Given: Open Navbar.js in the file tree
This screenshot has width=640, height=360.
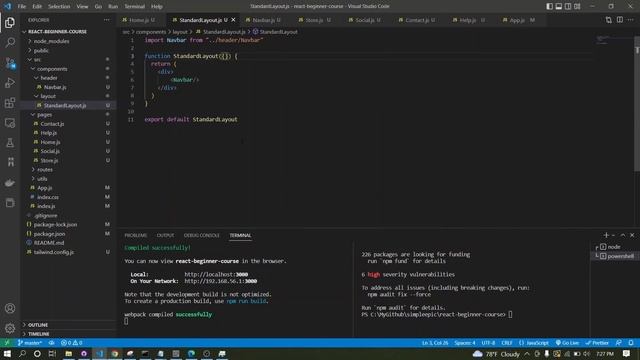Looking at the screenshot, I should 55,87.
